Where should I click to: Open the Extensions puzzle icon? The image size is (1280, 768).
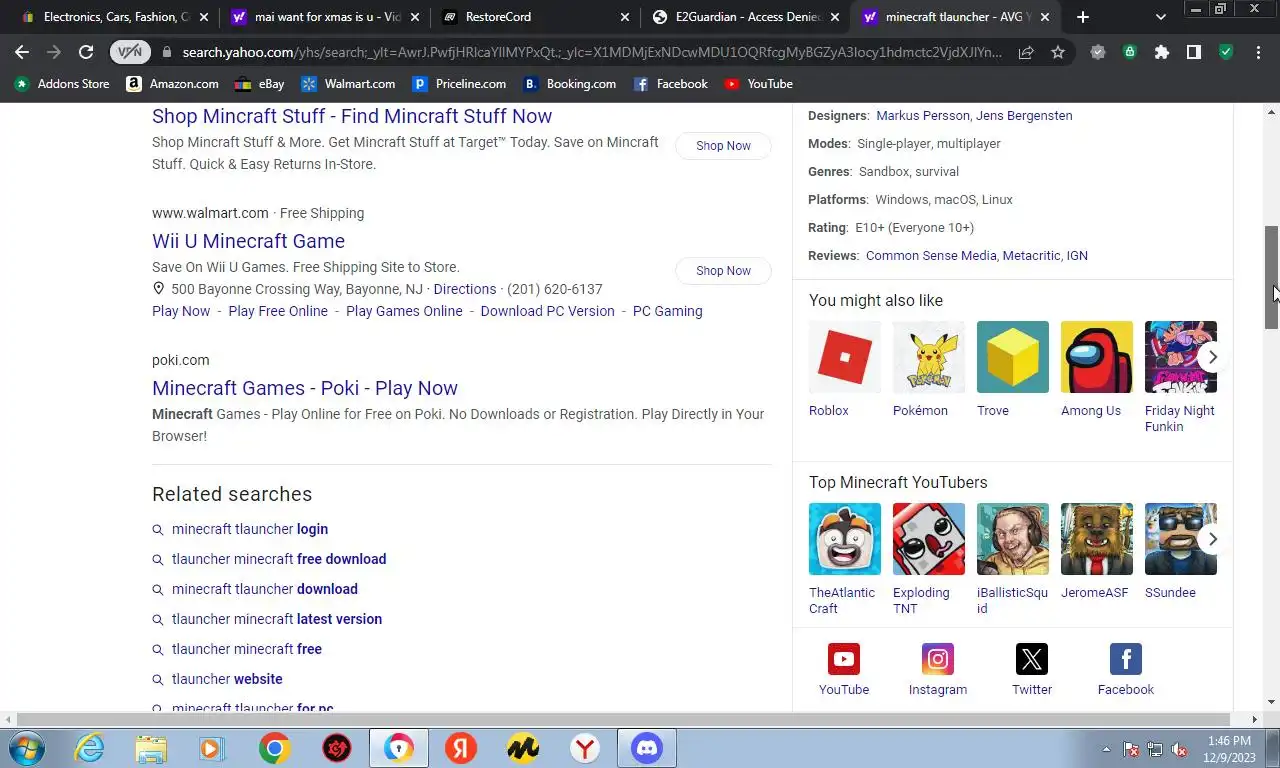coord(1161,52)
